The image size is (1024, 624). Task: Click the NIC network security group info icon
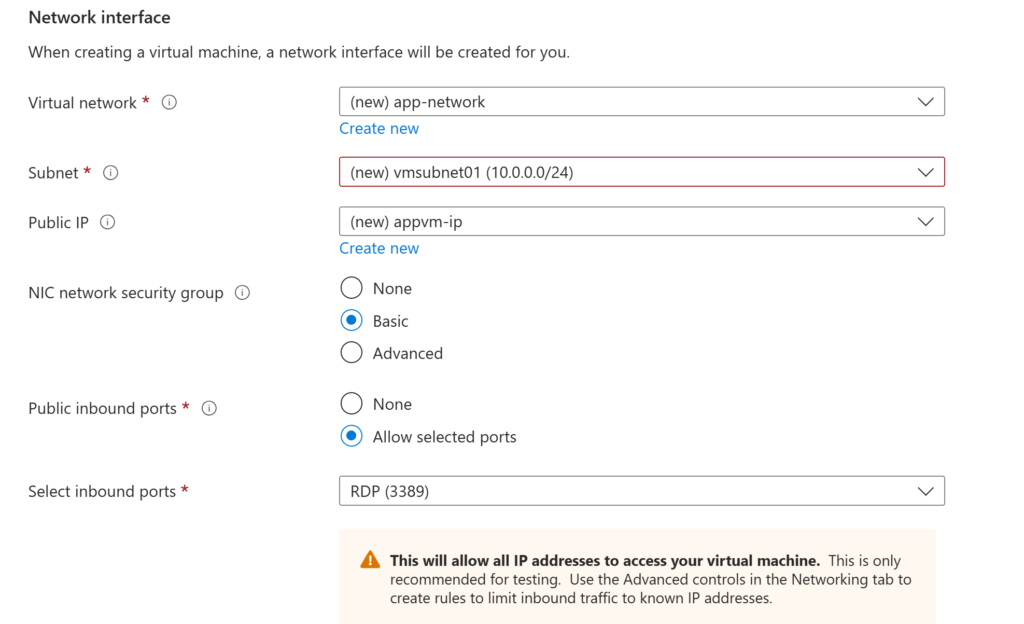point(242,293)
